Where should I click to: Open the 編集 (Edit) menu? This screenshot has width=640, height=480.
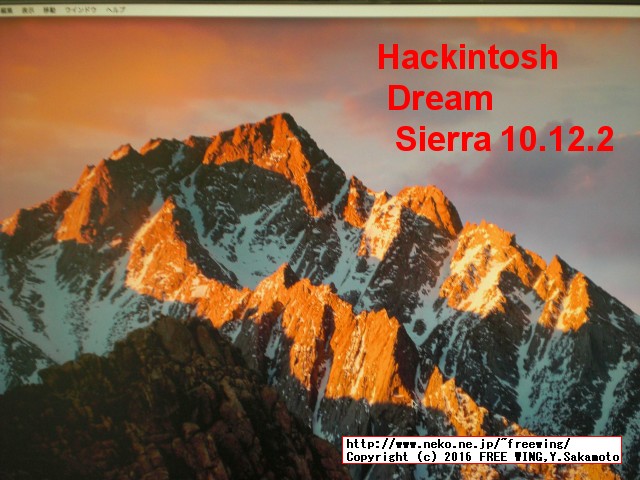(6, 11)
